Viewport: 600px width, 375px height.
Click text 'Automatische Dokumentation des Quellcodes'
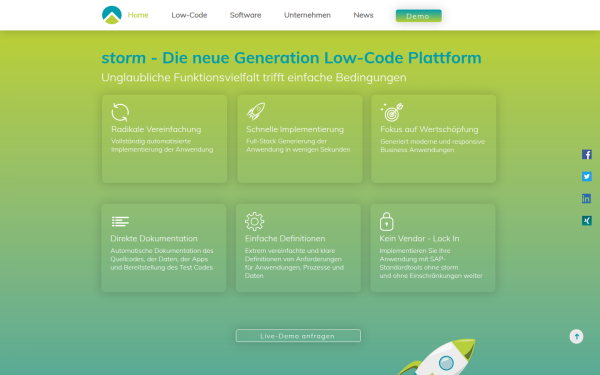[162, 259]
